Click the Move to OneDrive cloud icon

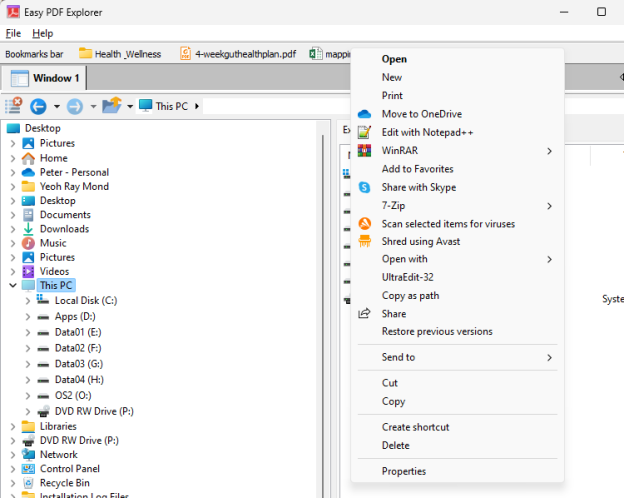click(x=365, y=114)
